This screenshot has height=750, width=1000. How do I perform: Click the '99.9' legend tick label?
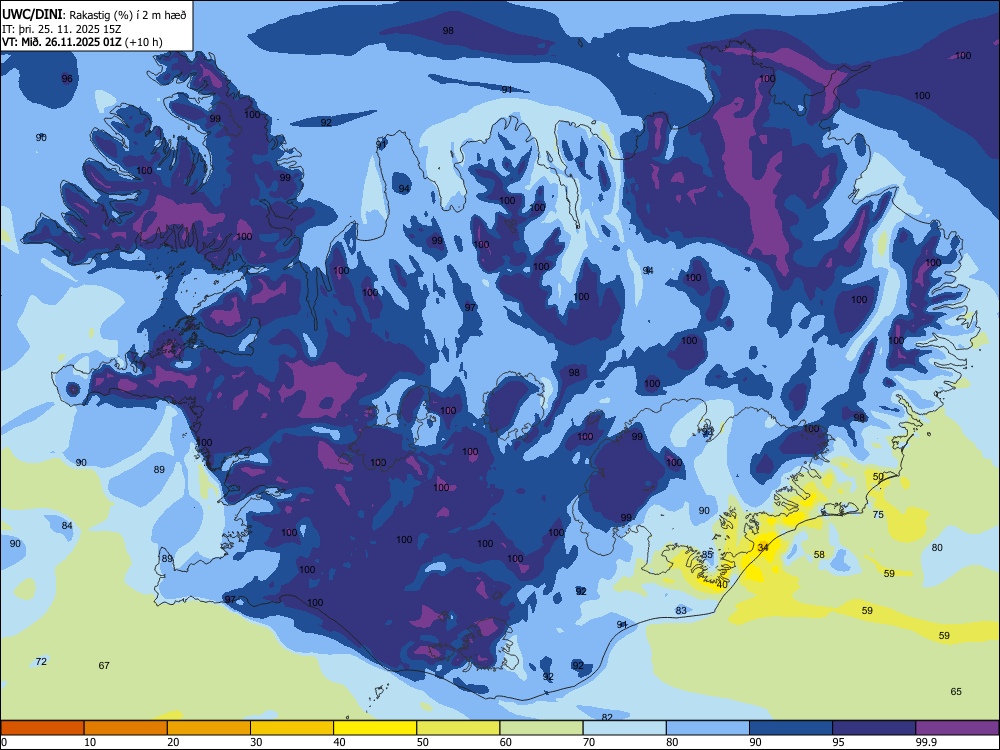pyautogui.click(x=925, y=742)
